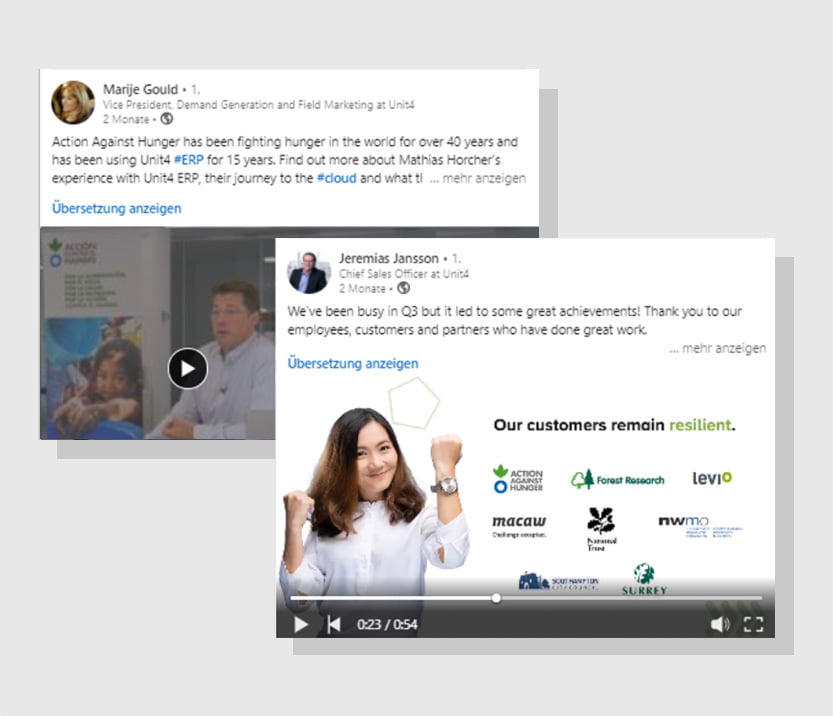Expand Marije's post with mehr anzeigen
Image resolution: width=833 pixels, height=716 pixels.
[x=478, y=178]
